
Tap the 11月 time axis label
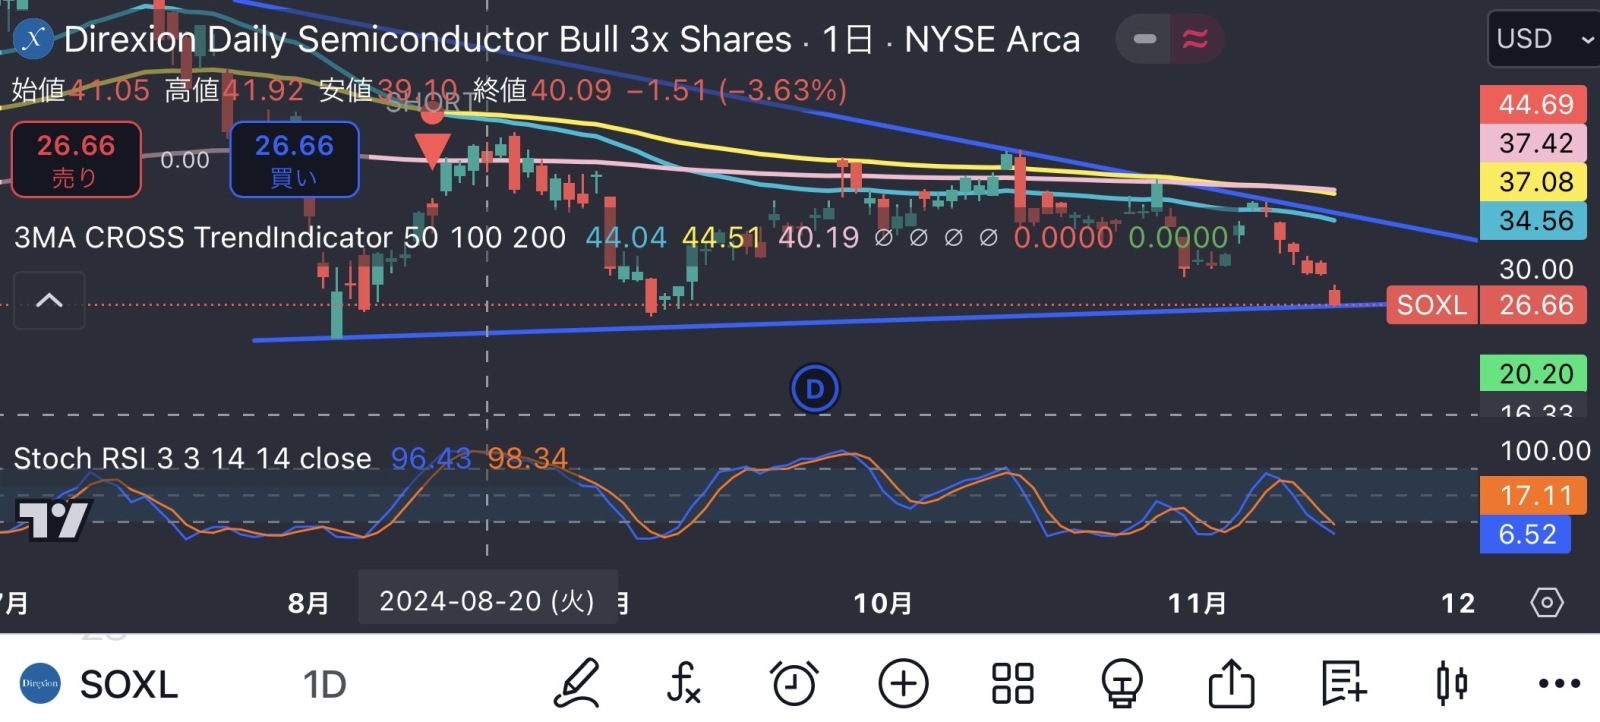(1198, 603)
